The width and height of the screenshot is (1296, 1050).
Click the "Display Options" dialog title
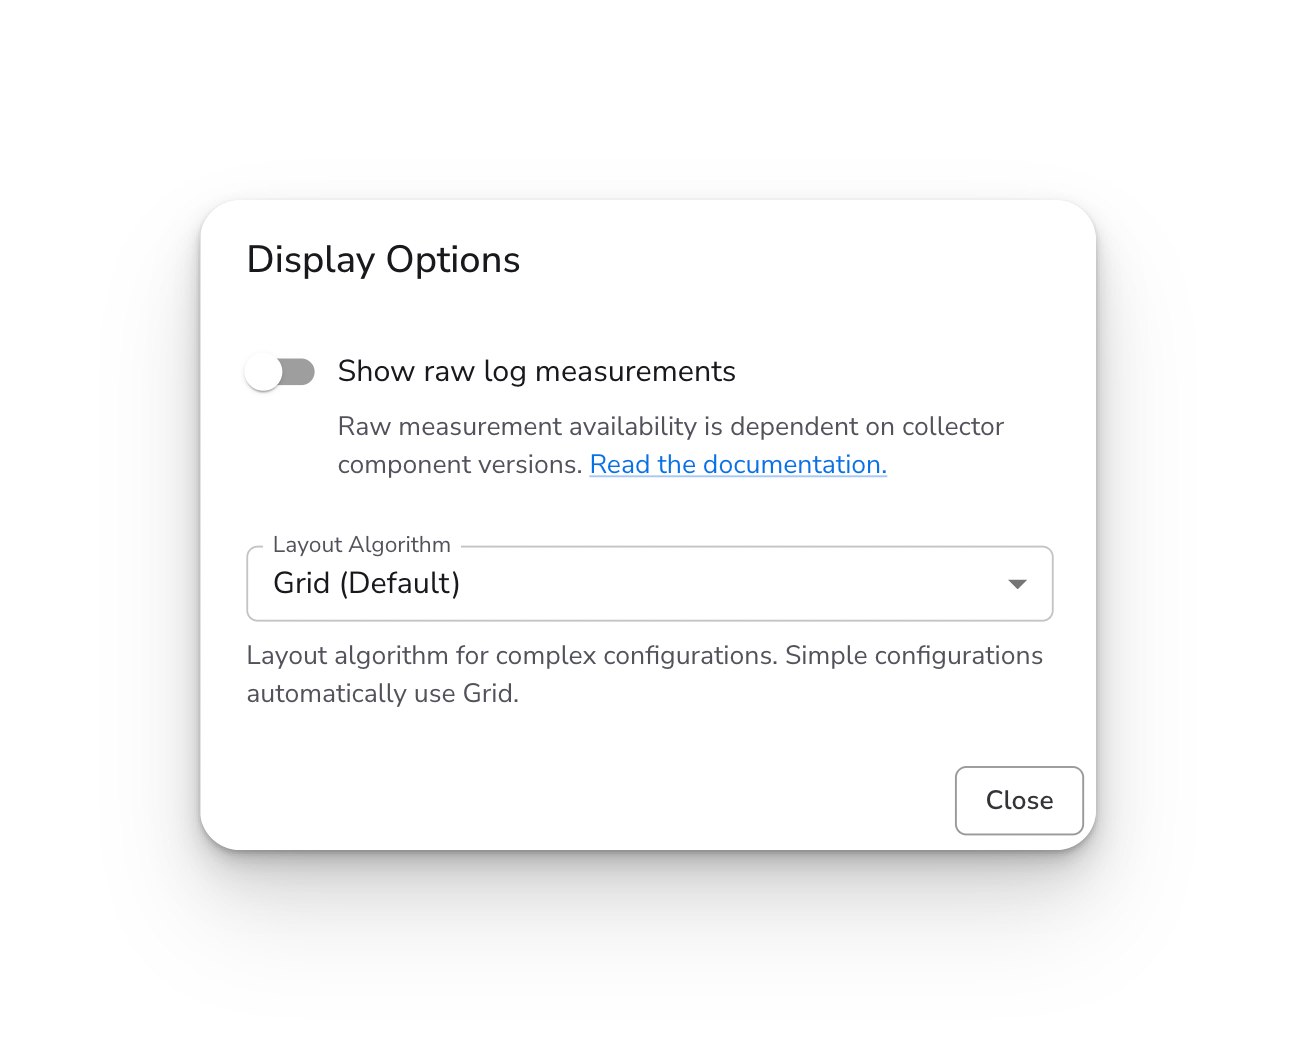tap(383, 260)
